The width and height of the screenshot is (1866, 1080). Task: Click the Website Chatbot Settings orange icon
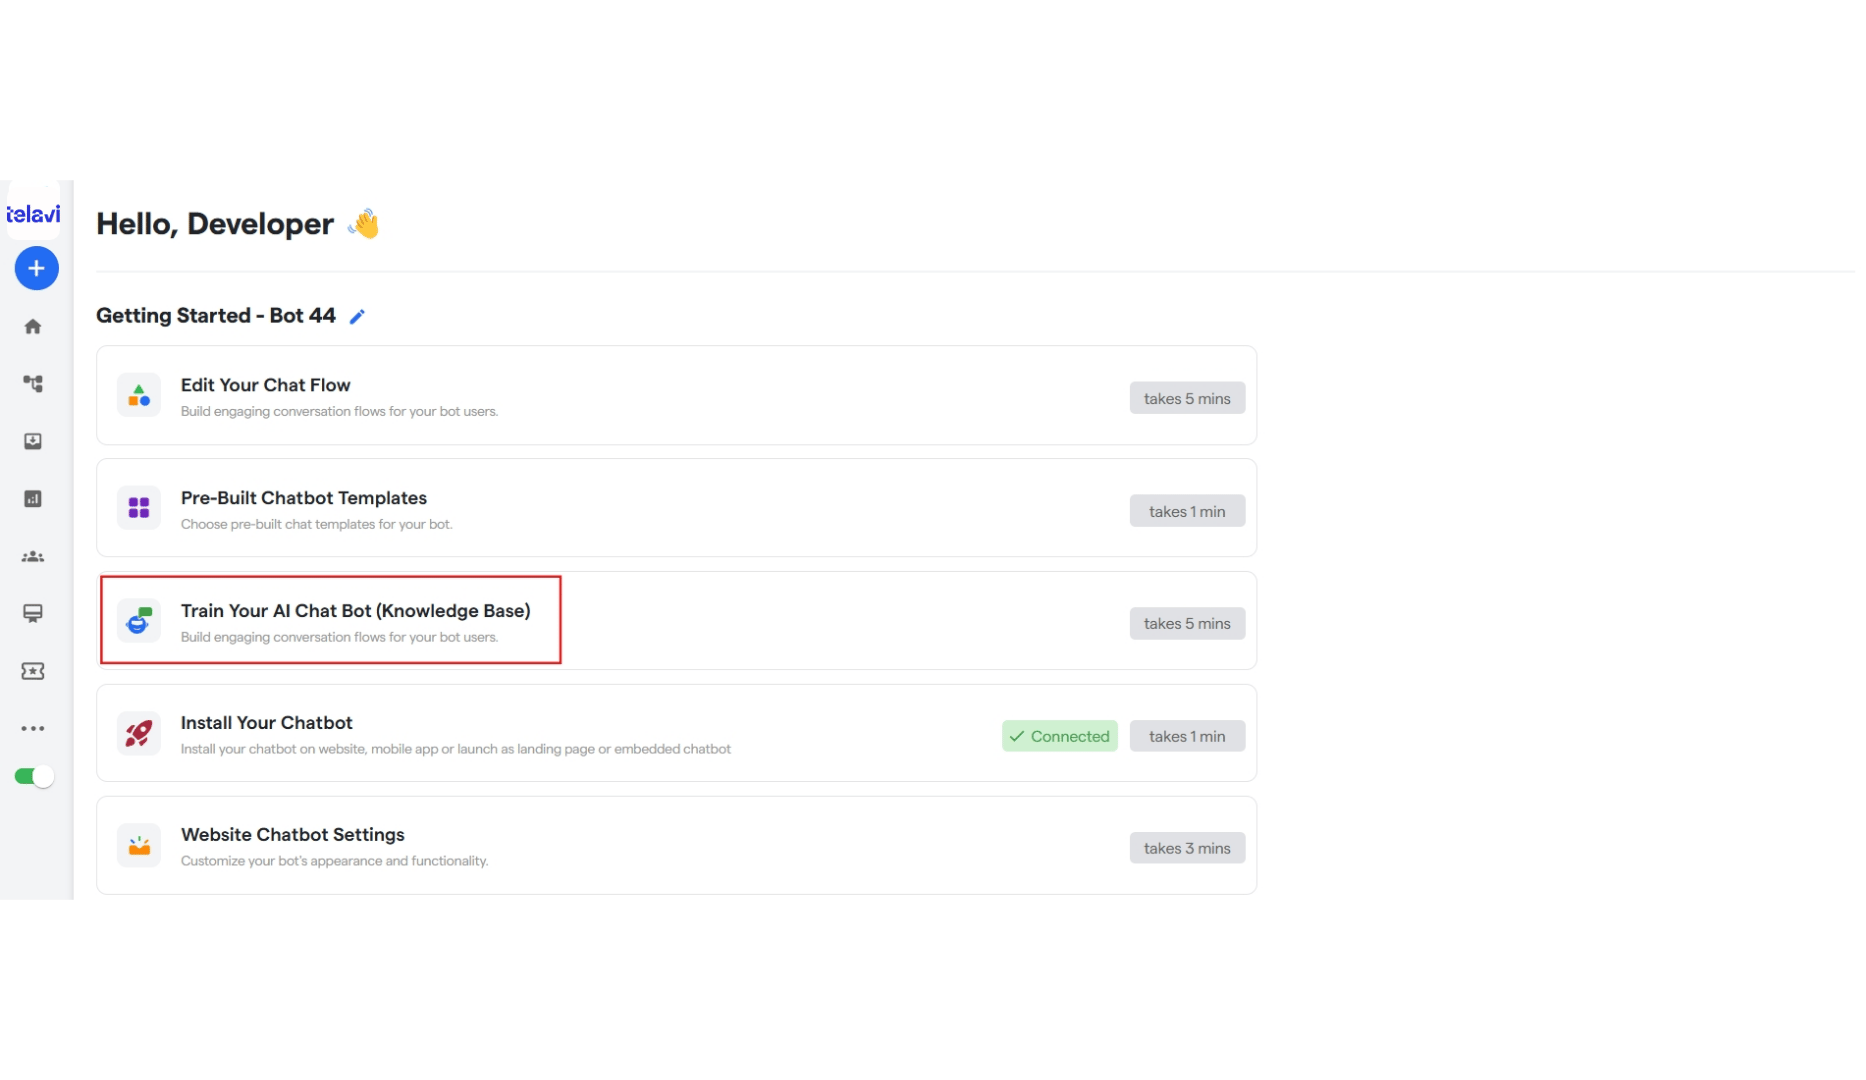tap(139, 846)
